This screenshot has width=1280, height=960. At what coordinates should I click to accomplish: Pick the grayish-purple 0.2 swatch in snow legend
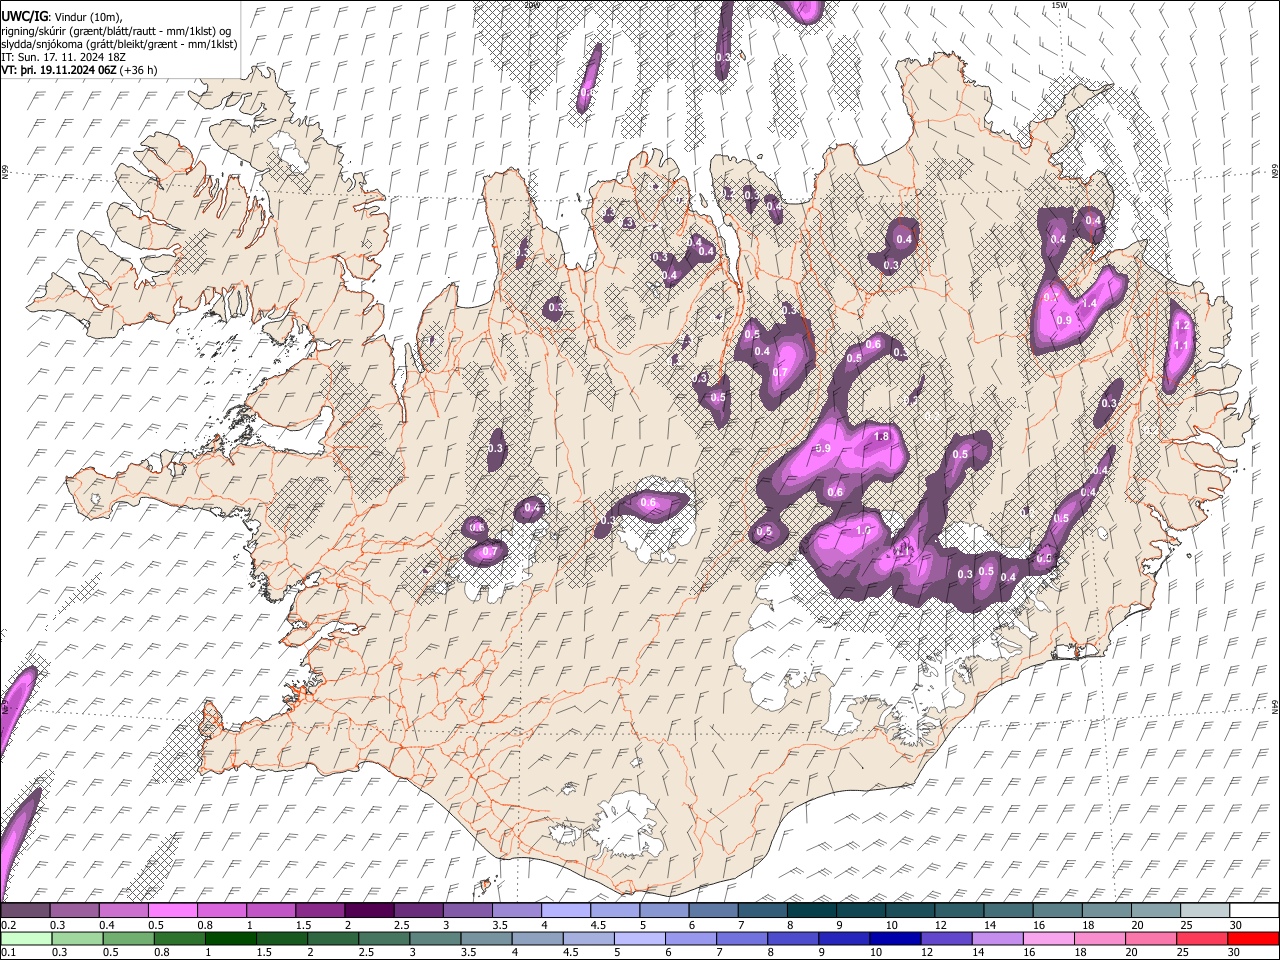pos(25,911)
